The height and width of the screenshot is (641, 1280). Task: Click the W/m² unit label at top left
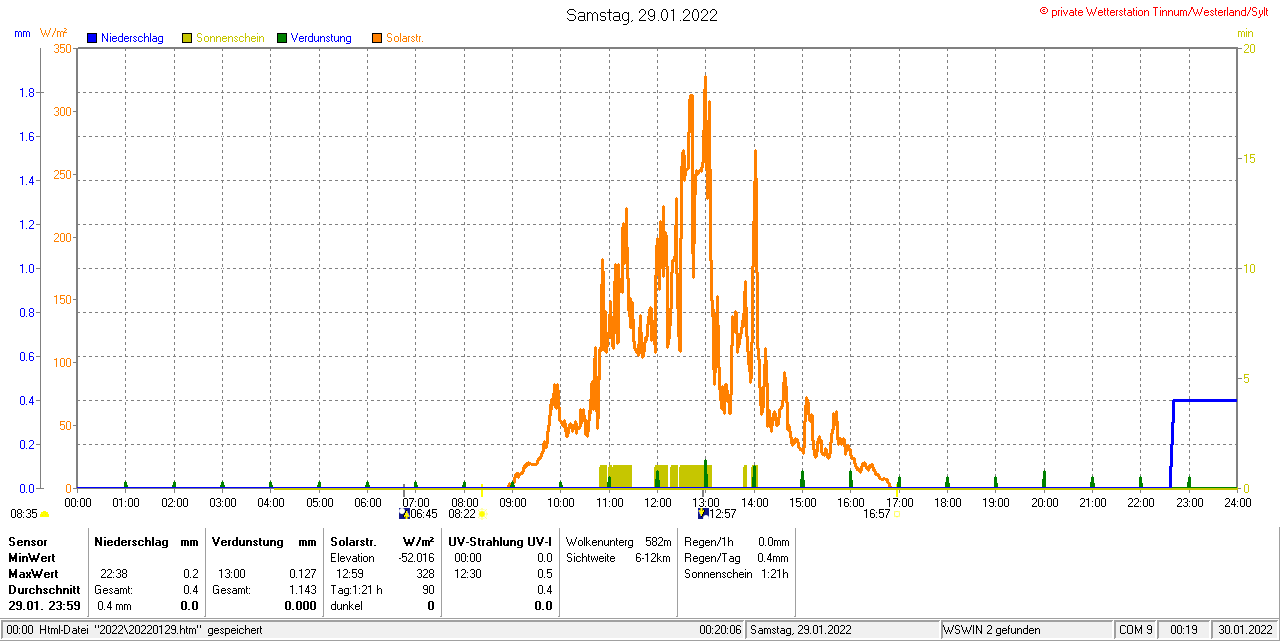click(x=54, y=33)
